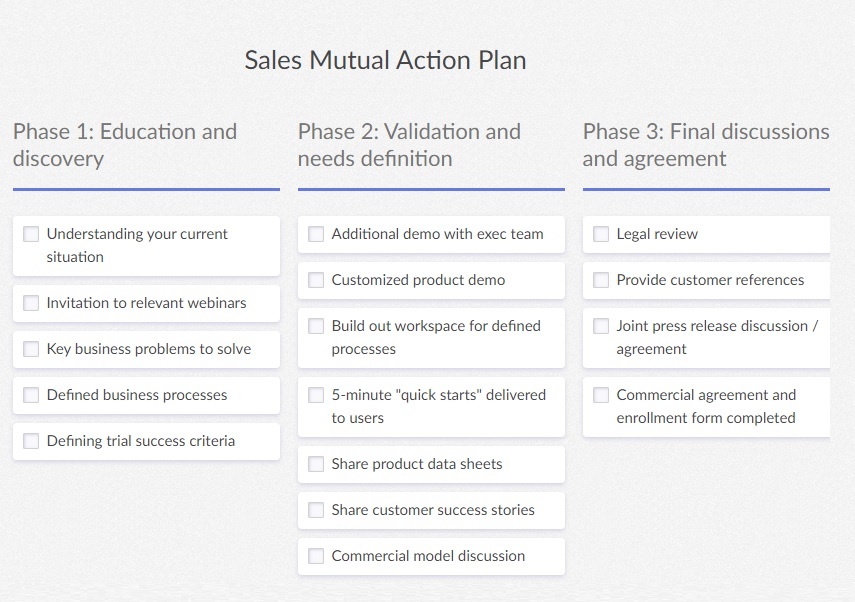Check 'Additional demo with exec team'
The width and height of the screenshot is (855, 602).
pyautogui.click(x=316, y=234)
